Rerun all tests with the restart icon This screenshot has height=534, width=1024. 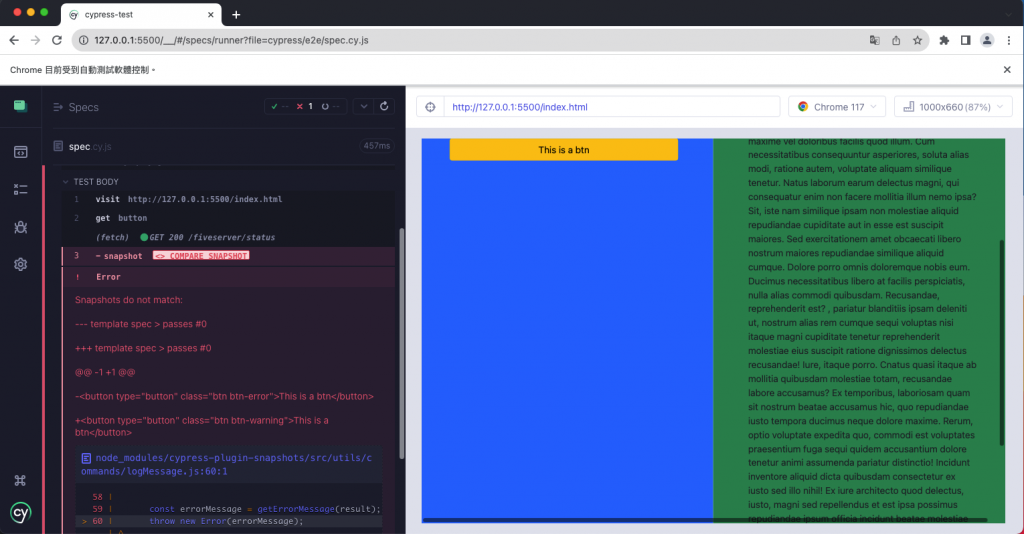point(384,106)
